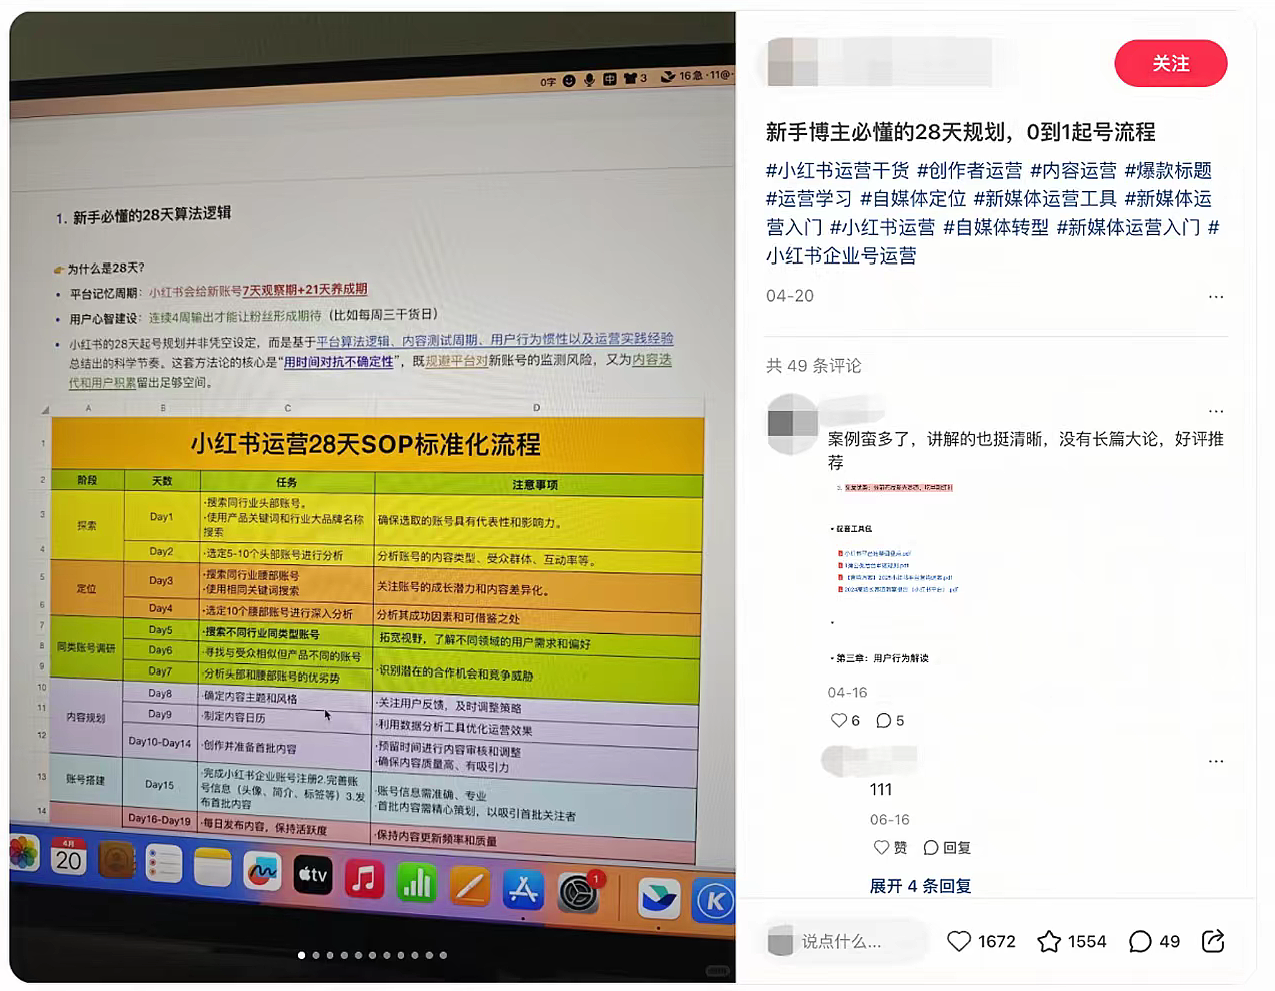Click the comment date 06-16
This screenshot has width=1275, height=991.
tap(889, 819)
